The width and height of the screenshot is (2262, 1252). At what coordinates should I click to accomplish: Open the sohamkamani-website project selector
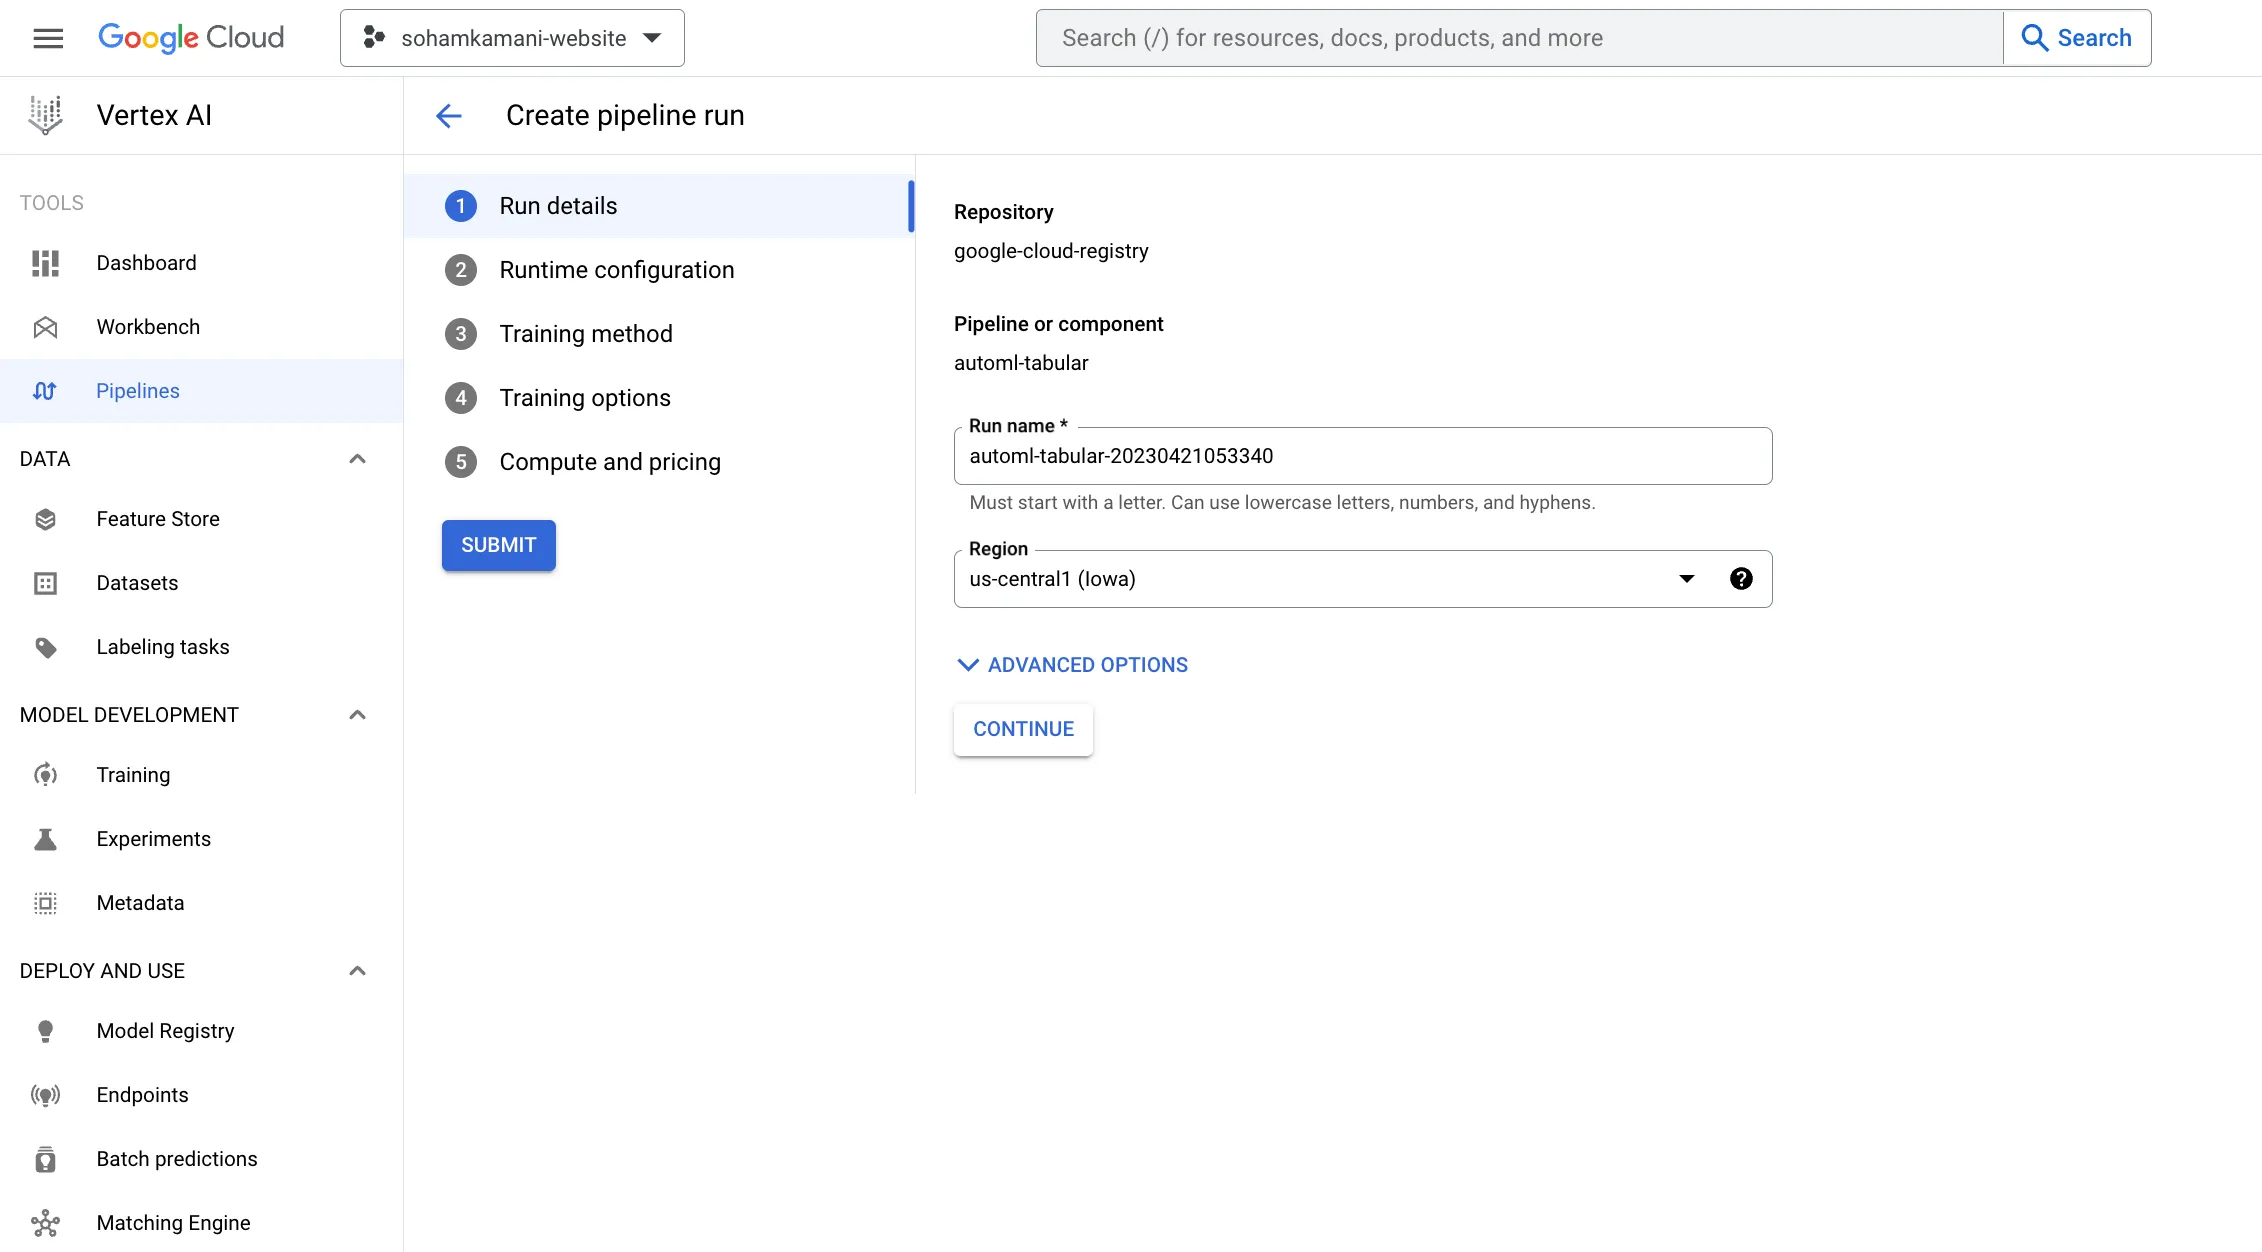(512, 38)
